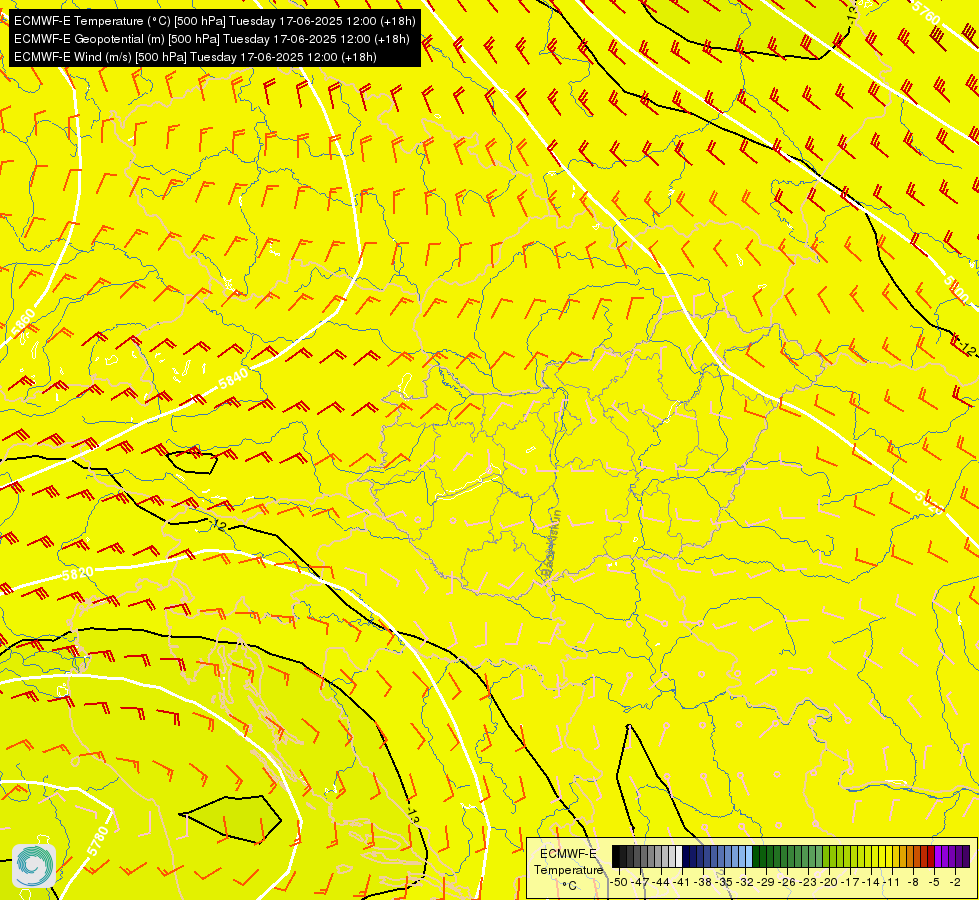Click the -38 label on temperature legend

[x=702, y=882]
